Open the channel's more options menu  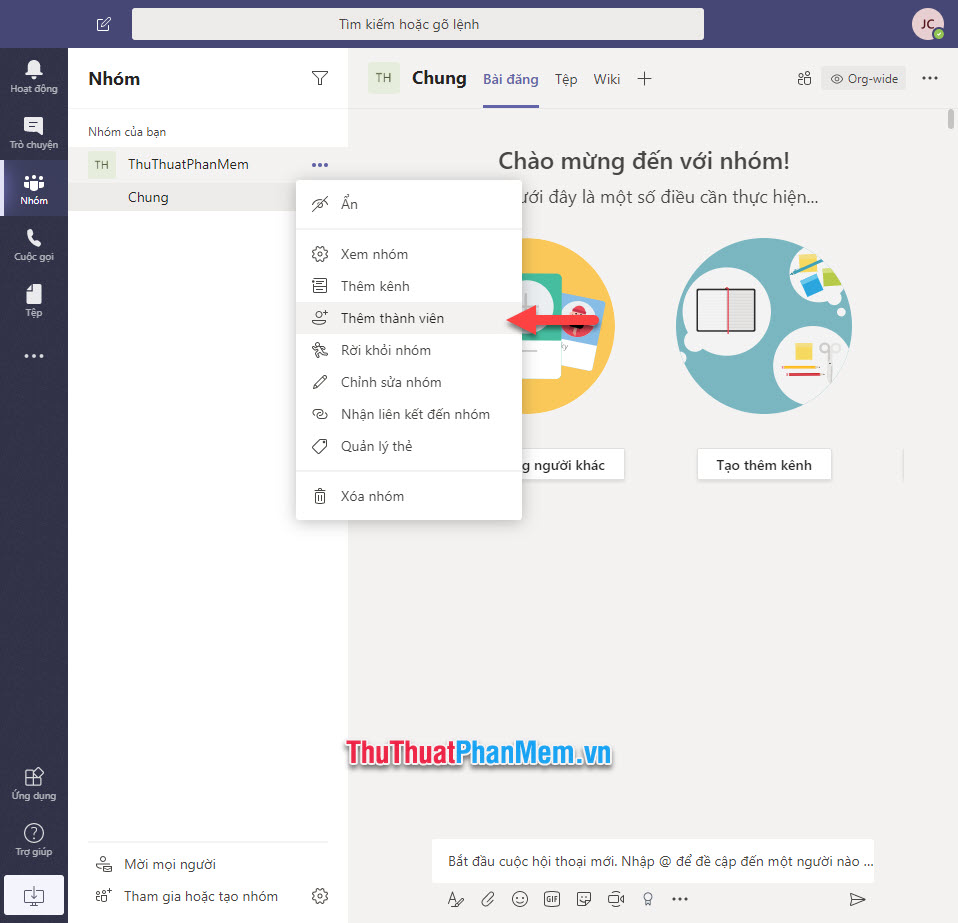tap(930, 77)
